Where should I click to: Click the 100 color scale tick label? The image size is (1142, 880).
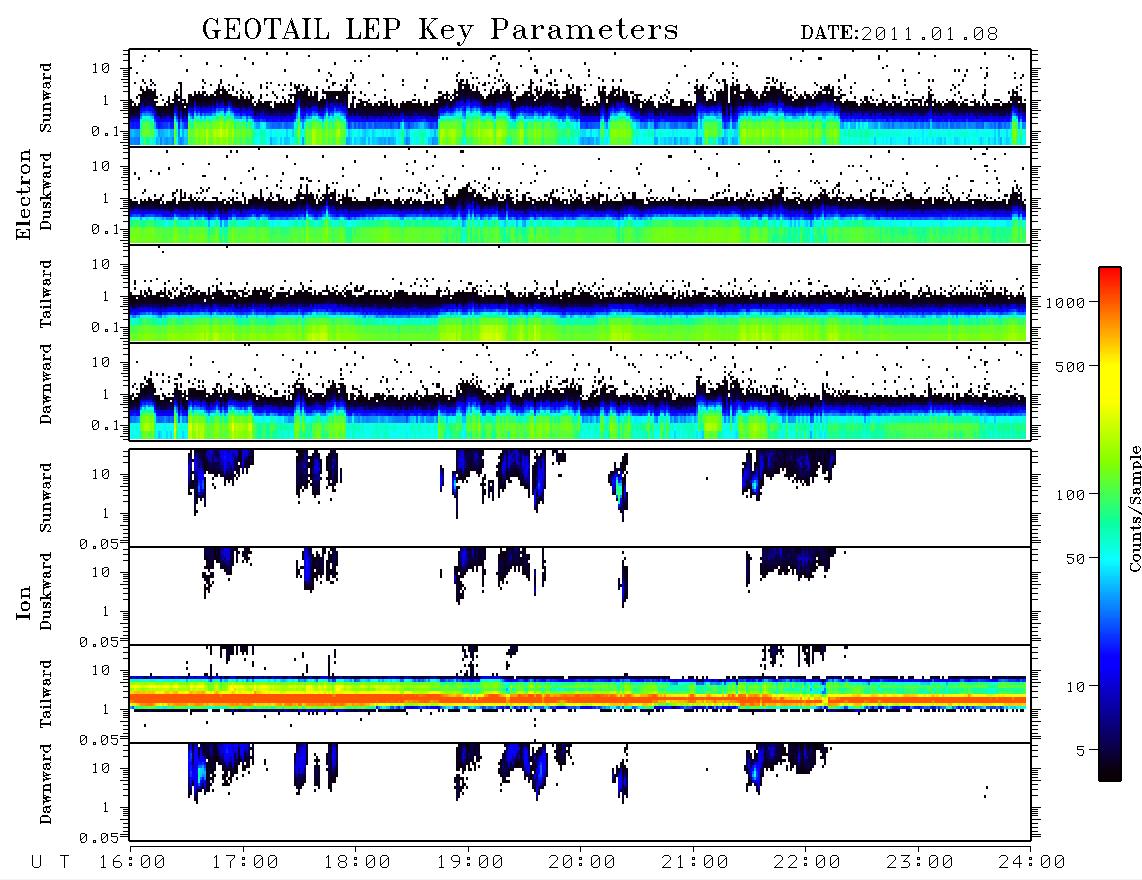[x=1070, y=495]
